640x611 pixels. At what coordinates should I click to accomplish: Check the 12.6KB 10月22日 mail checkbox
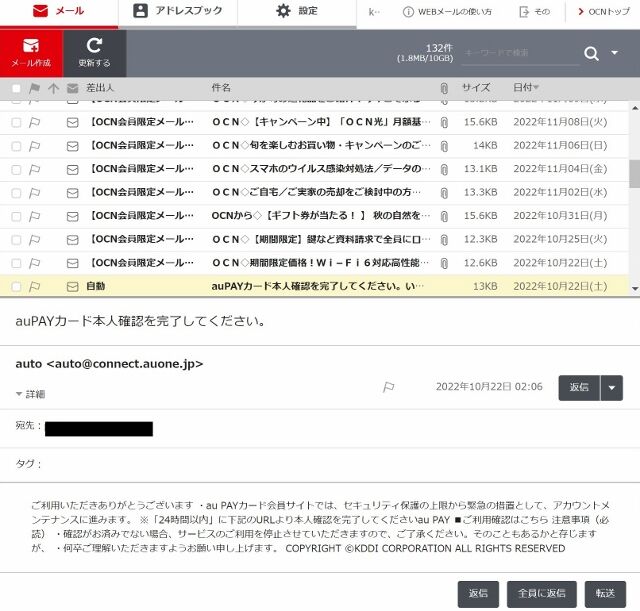(16, 263)
